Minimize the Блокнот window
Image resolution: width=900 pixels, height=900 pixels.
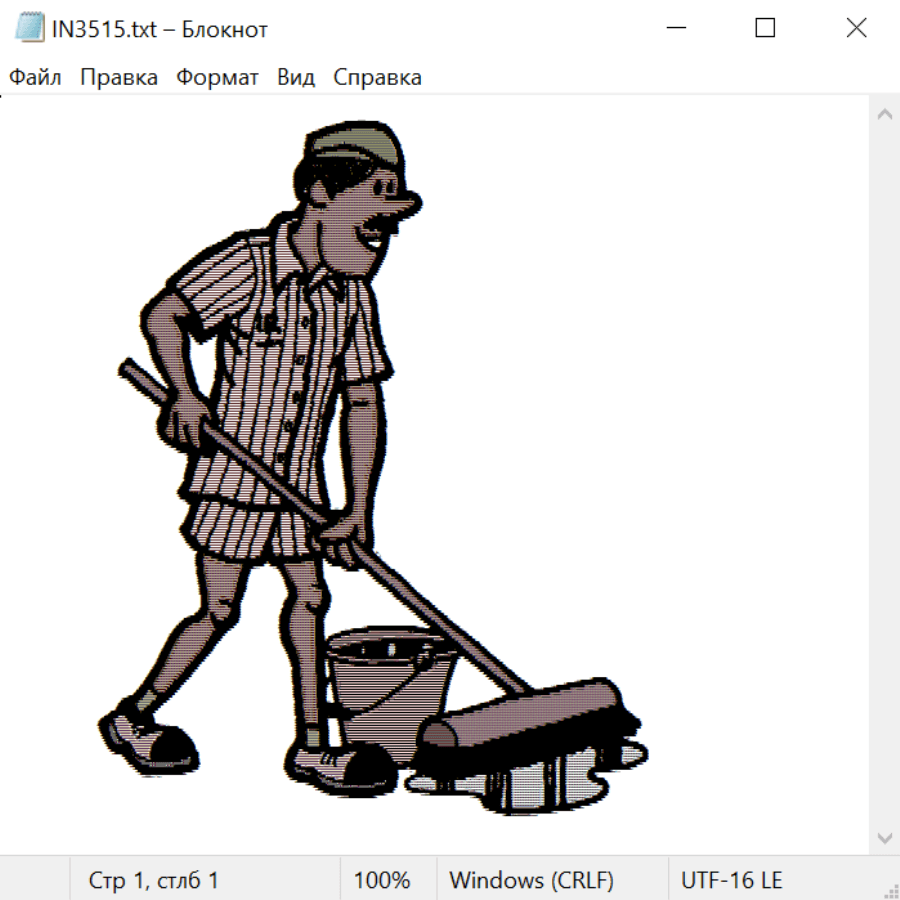[x=676, y=28]
